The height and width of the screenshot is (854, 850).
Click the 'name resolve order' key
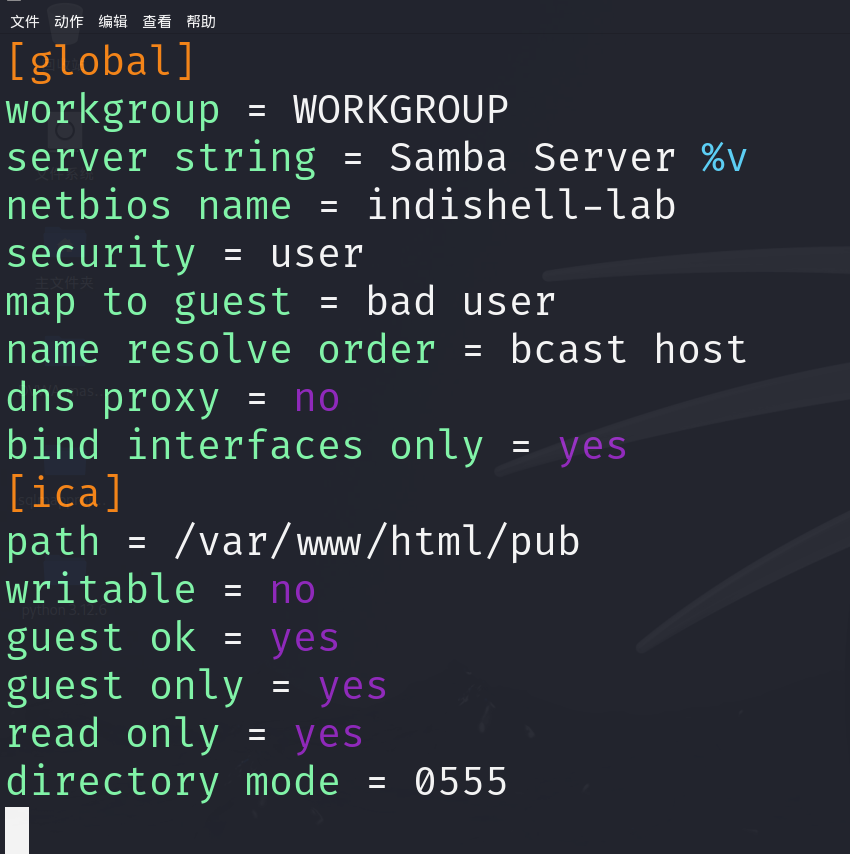click(x=221, y=349)
